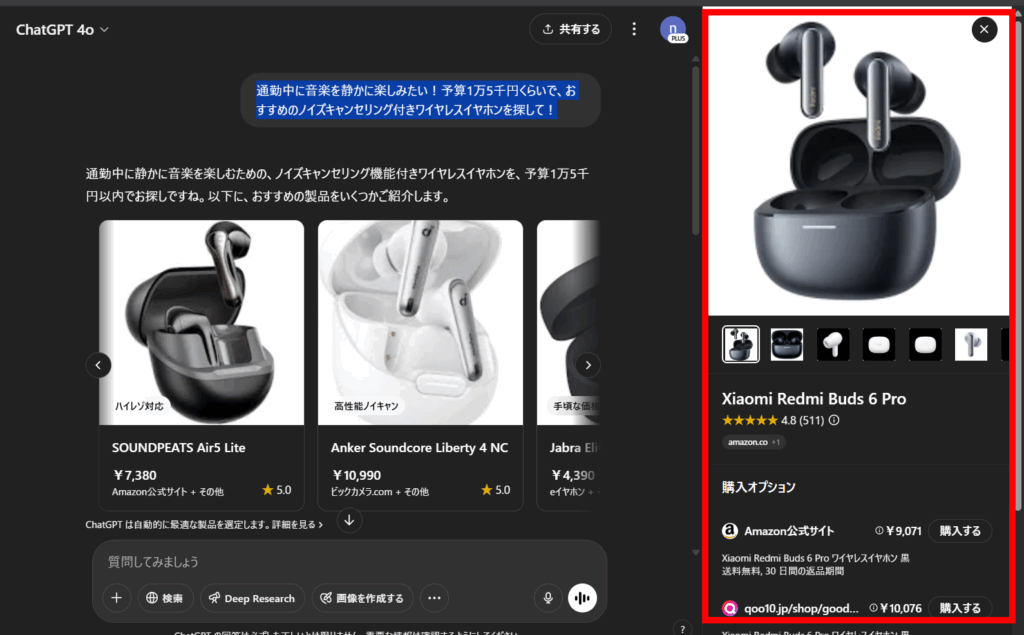This screenshot has height=635, width=1024.
Task: Focus the 質問してみましょう message input field
Action: 349,562
